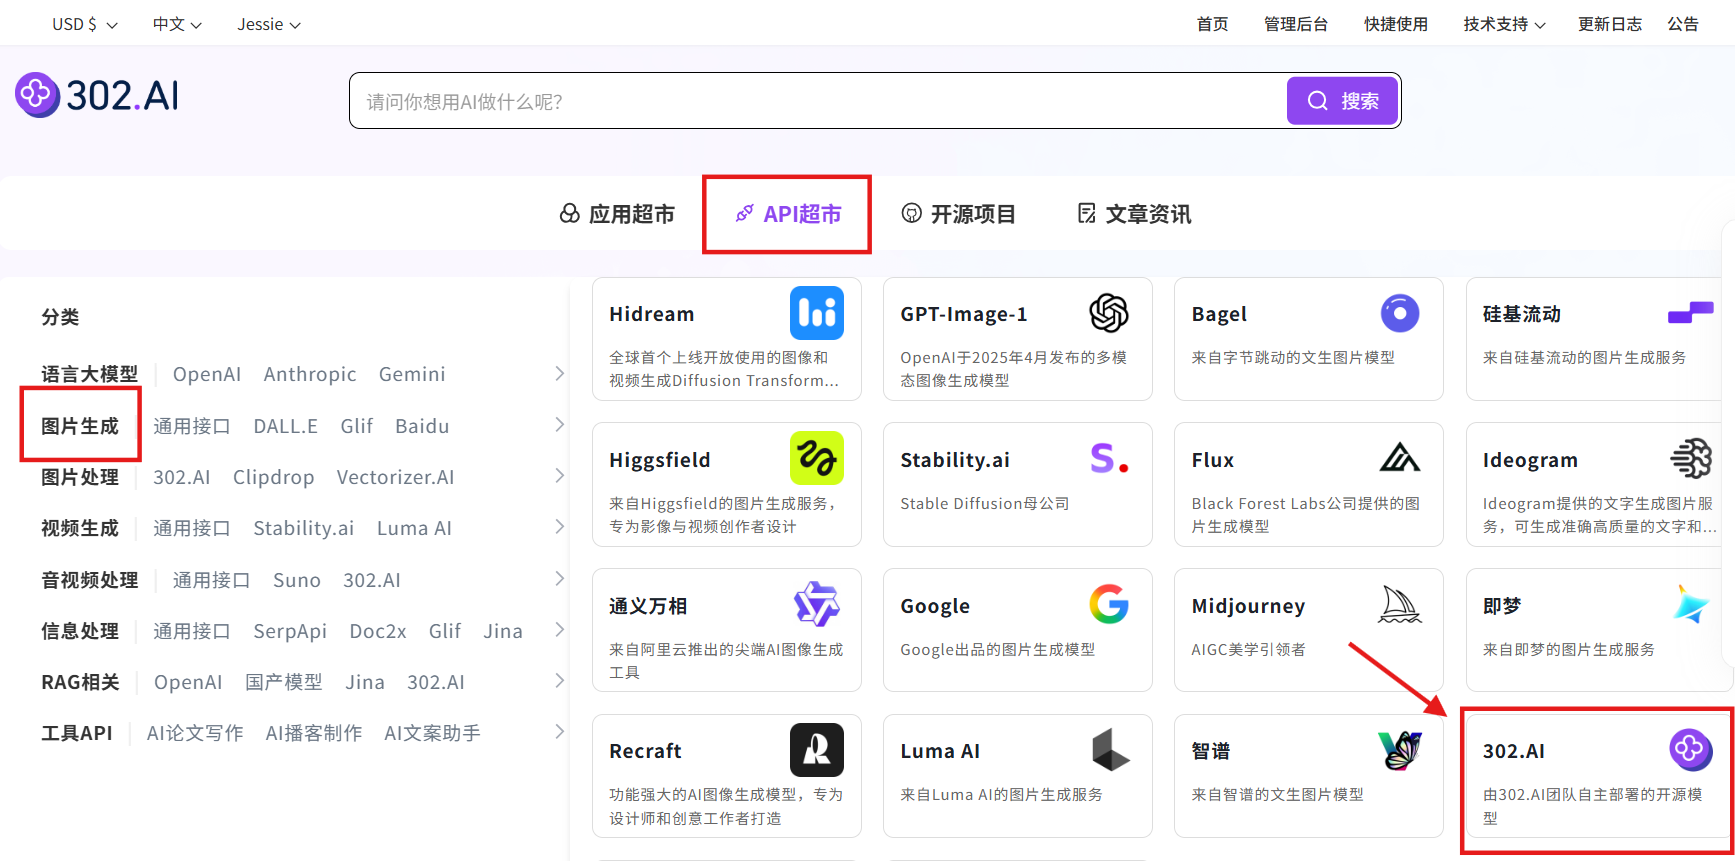Click the Stability.ai logo icon
Viewport: 1735px width, 861px height.
1108,458
